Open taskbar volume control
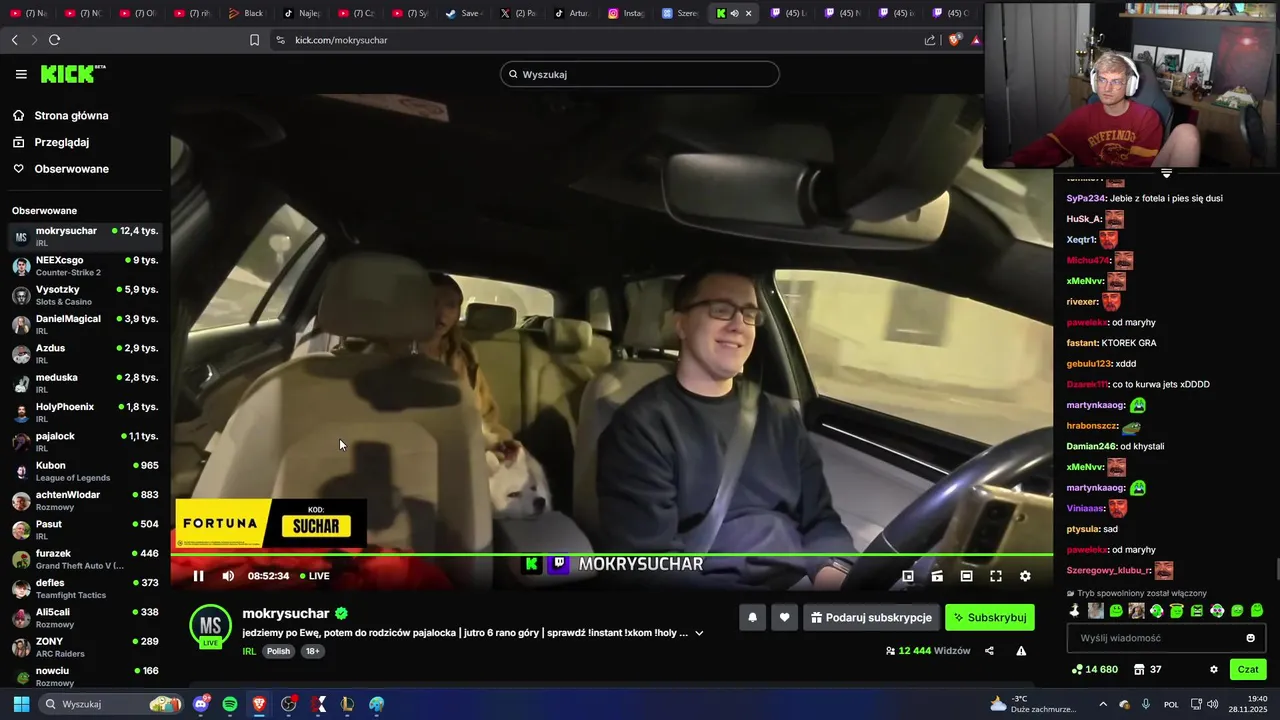 [1212, 704]
